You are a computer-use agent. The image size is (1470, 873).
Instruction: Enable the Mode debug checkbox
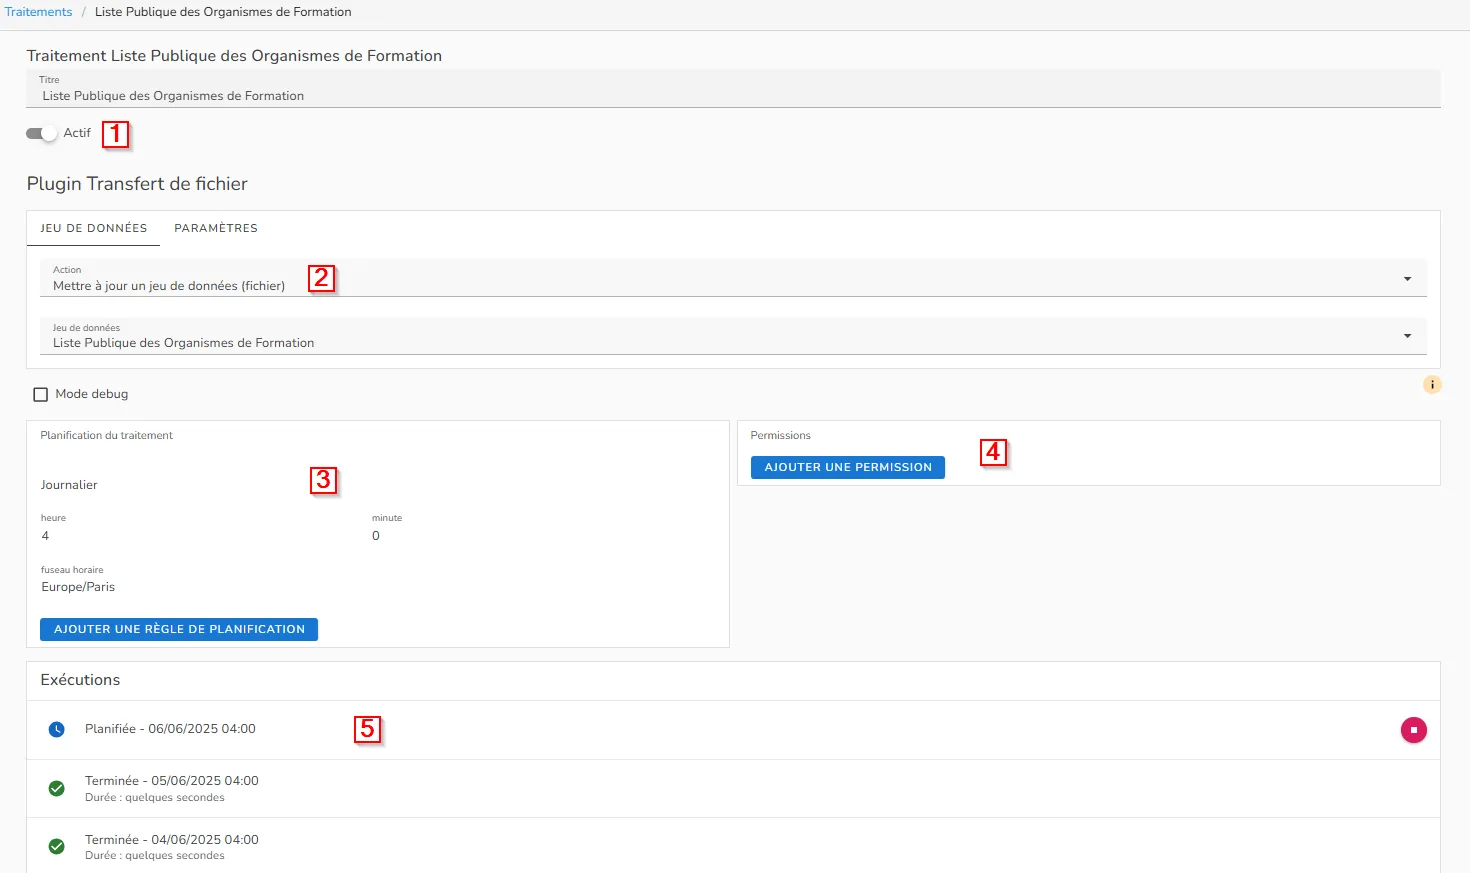tap(41, 394)
